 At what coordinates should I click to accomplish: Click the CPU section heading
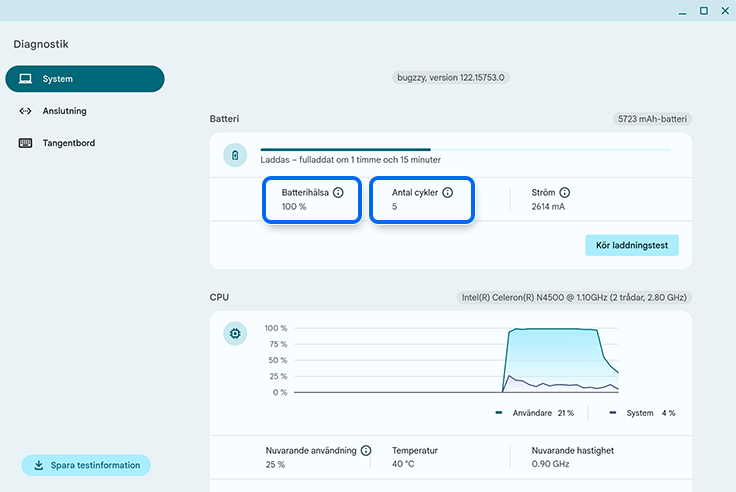(219, 297)
